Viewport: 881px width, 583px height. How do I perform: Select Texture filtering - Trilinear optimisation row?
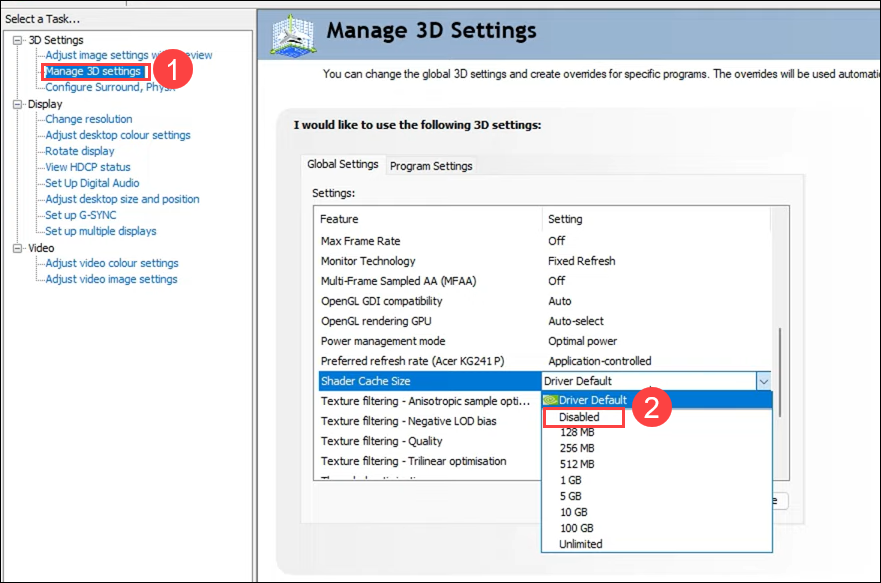click(x=428, y=461)
